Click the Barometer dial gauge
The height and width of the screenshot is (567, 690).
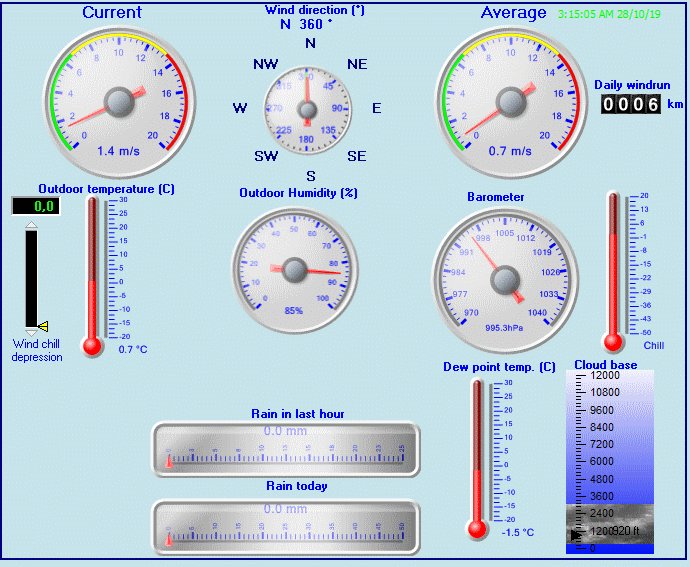click(x=505, y=277)
